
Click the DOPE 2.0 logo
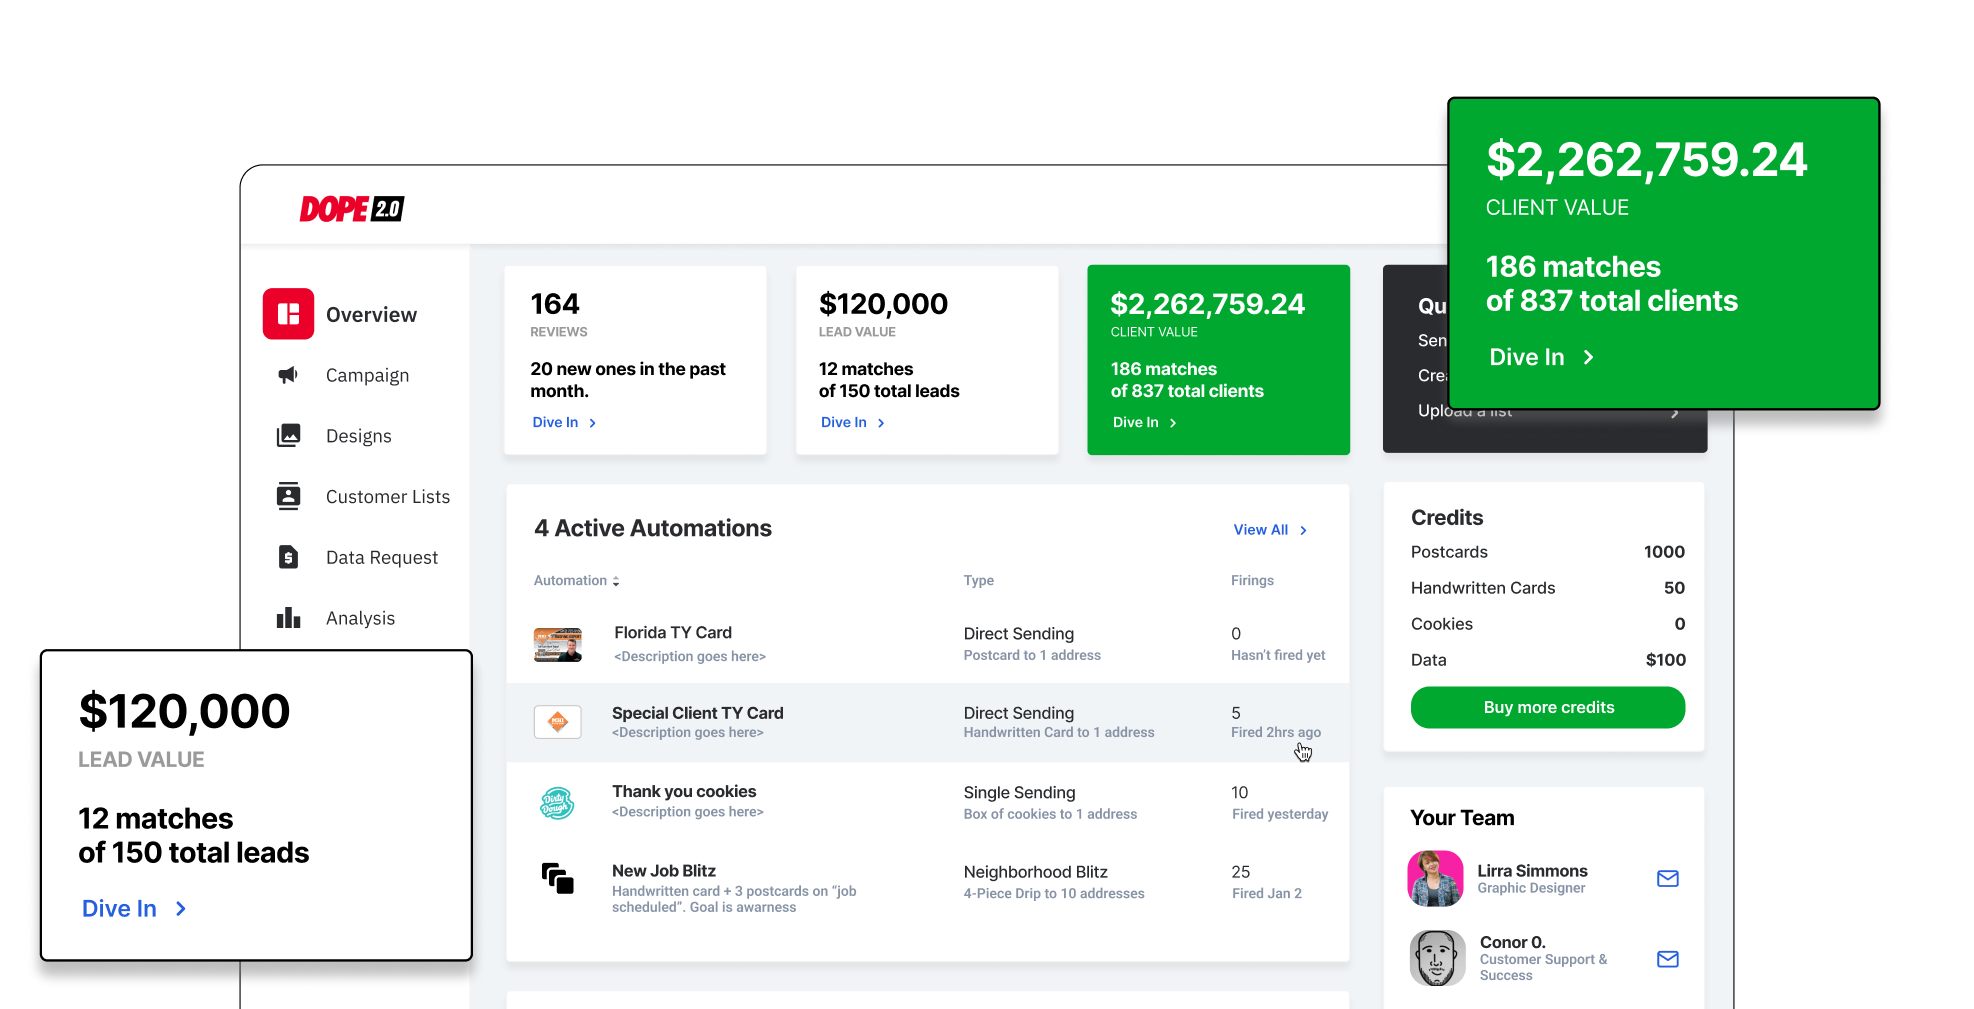352,209
